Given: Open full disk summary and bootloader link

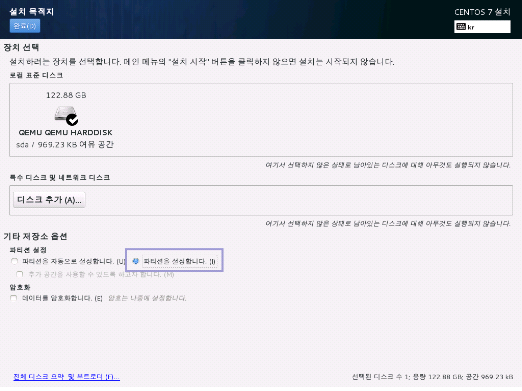Looking at the screenshot, I should tap(67, 377).
